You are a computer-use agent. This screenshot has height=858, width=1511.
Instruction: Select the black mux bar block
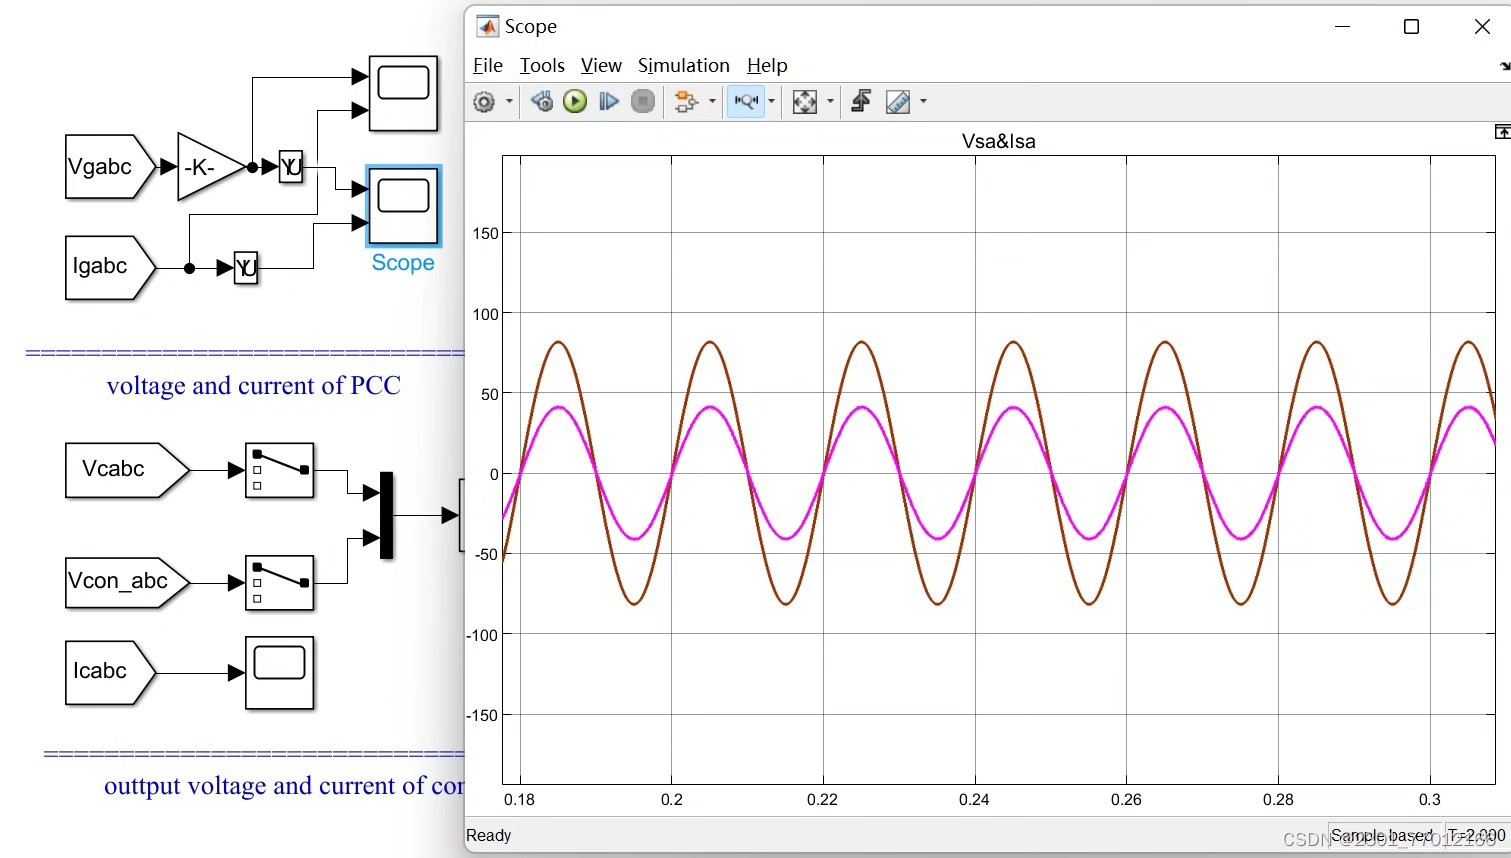pyautogui.click(x=387, y=515)
